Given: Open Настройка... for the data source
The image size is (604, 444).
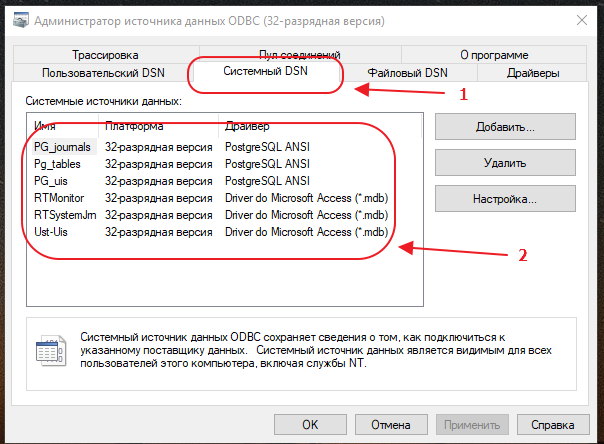Looking at the screenshot, I should (505, 199).
